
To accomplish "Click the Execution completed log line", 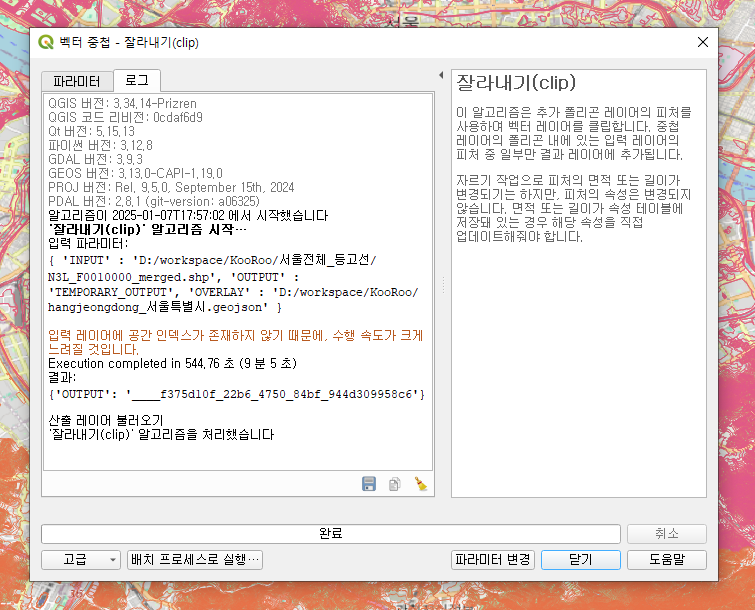I will click(172, 364).
